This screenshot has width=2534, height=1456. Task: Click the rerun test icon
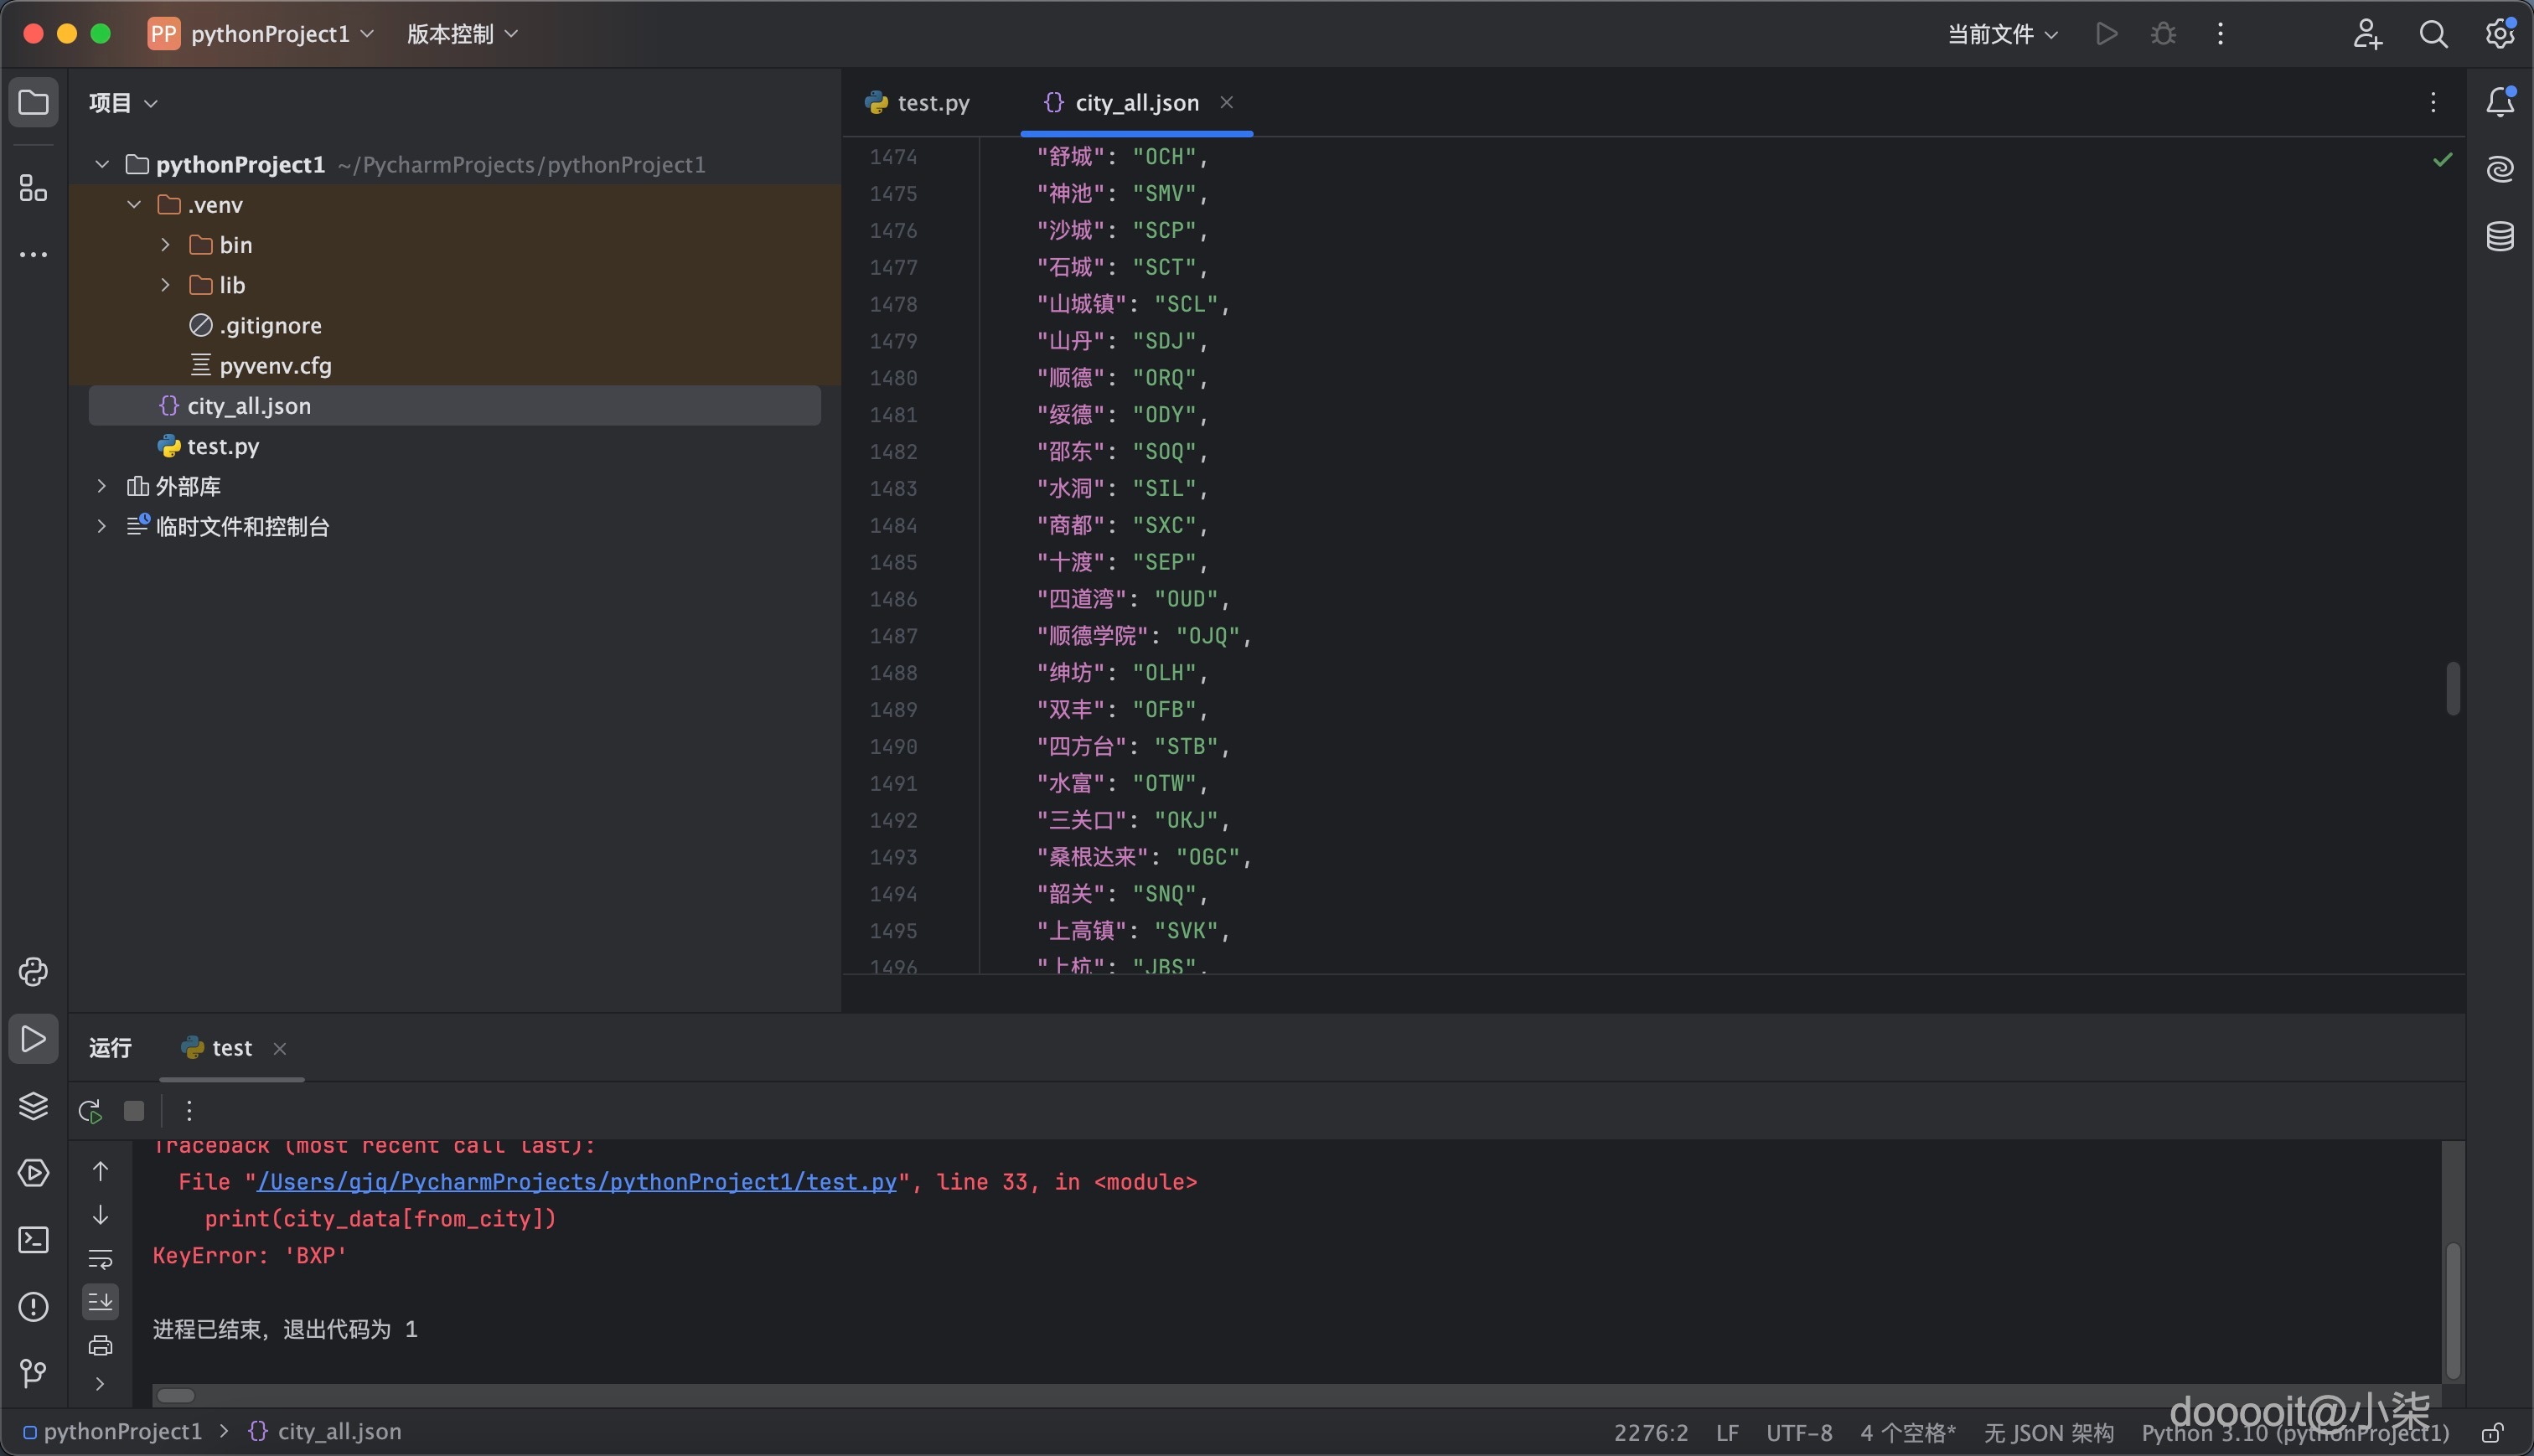tap(90, 1111)
